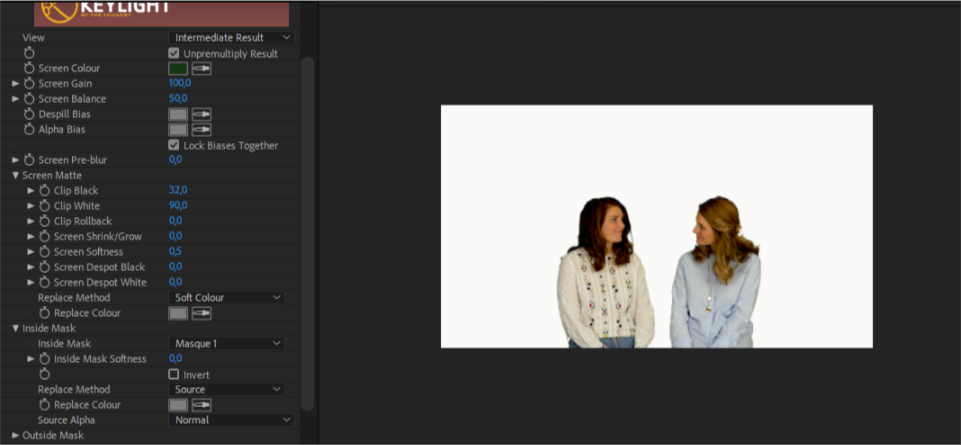Open the View dropdown showing Intermediate Result

point(229,38)
